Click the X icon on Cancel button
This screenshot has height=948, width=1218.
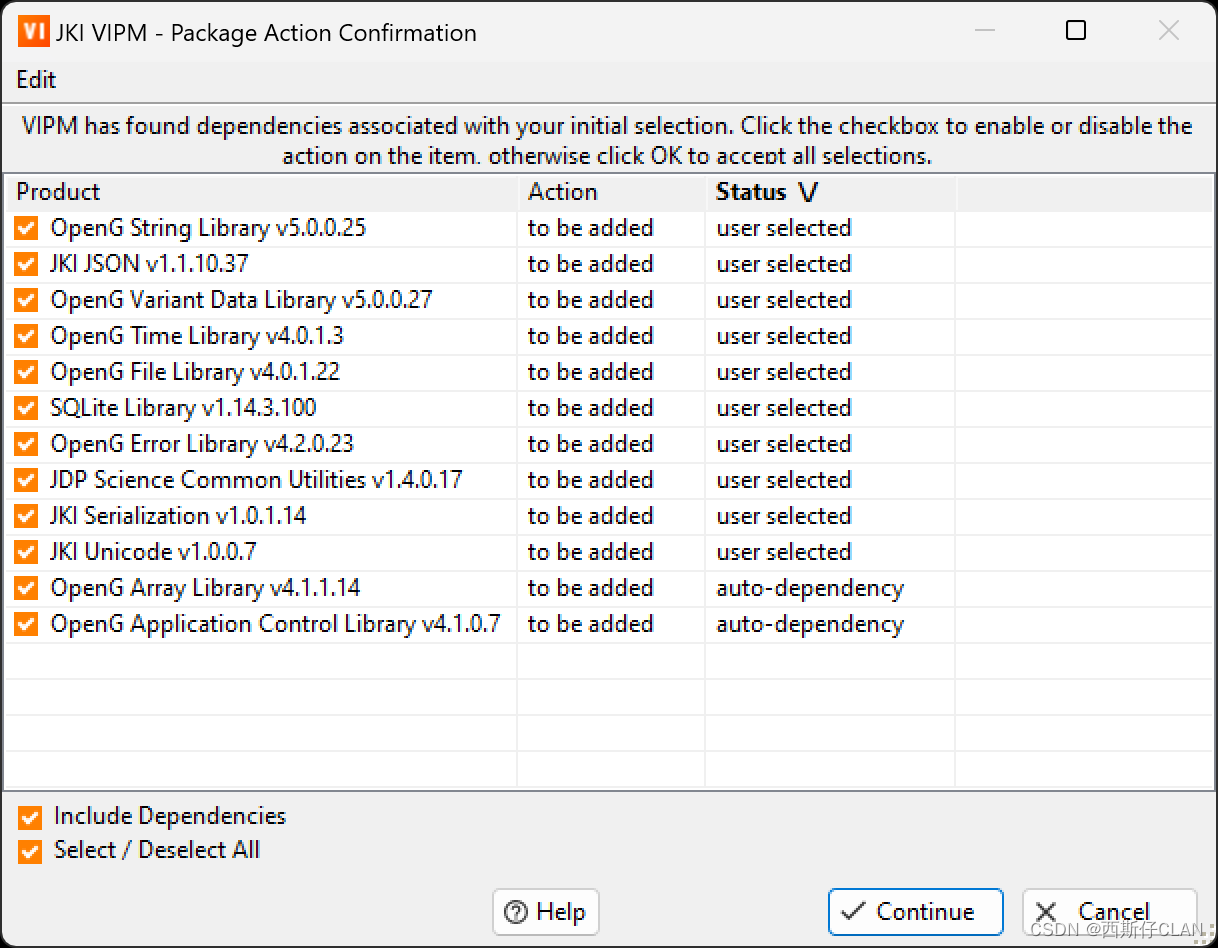click(x=1045, y=911)
